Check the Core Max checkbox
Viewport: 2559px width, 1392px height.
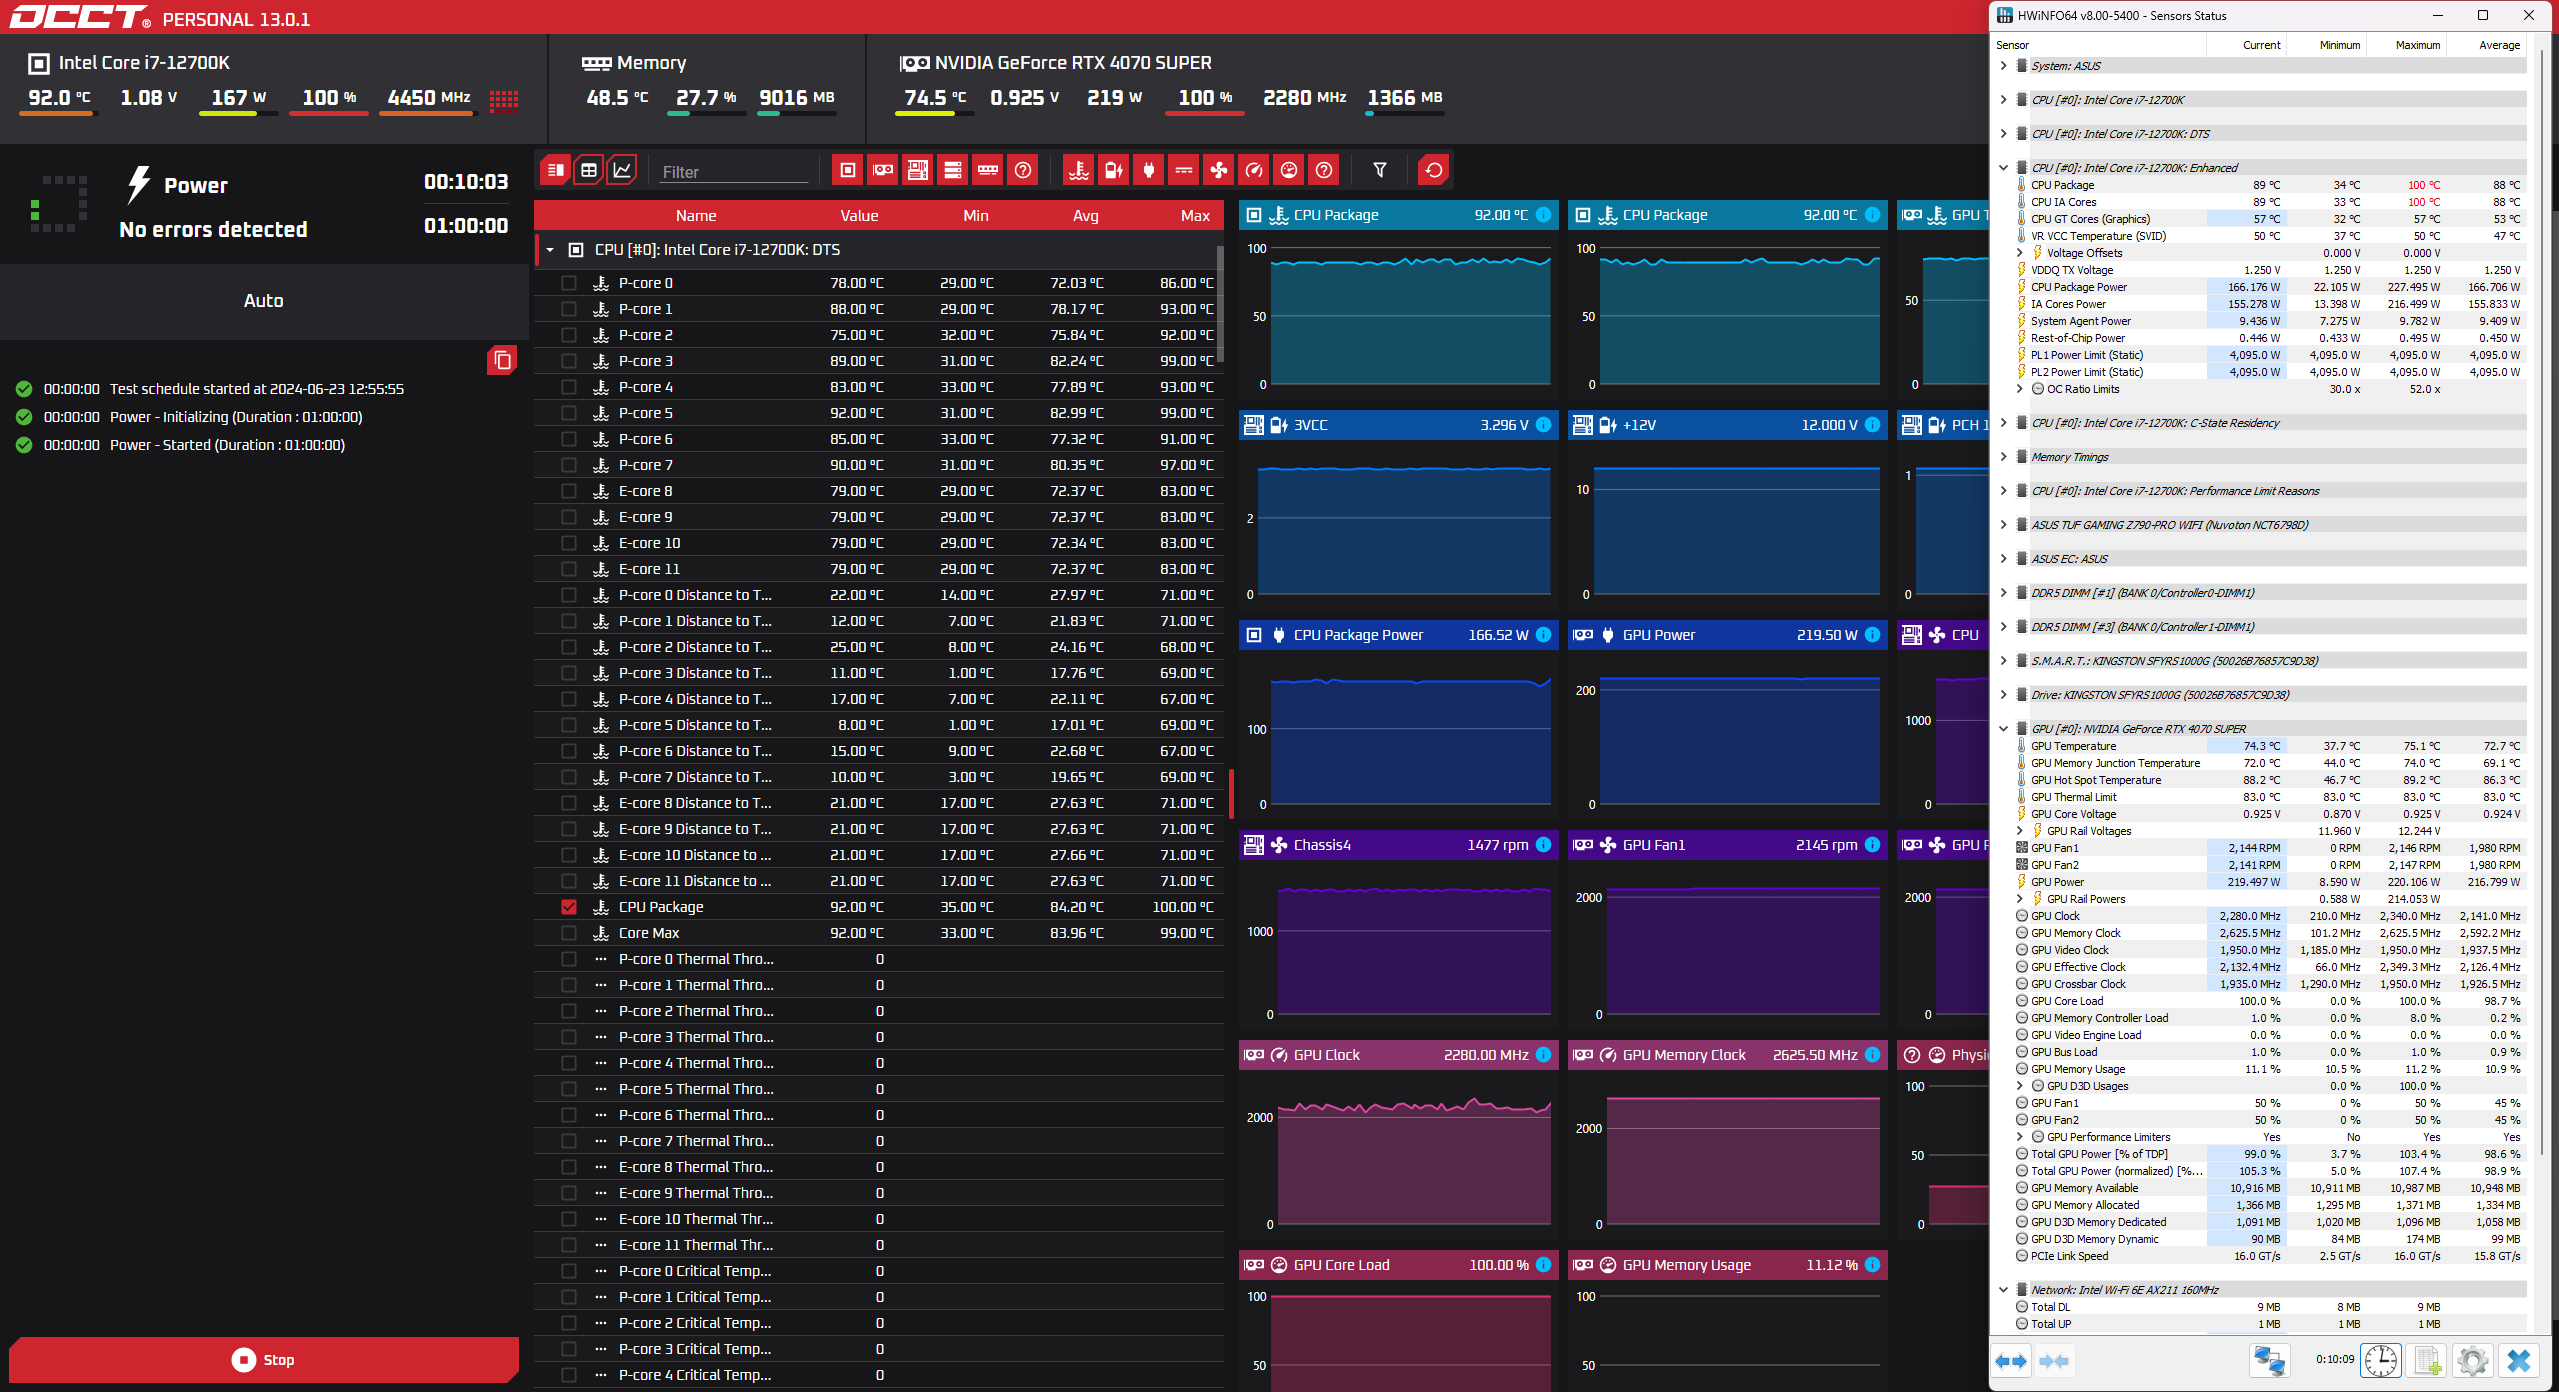(569, 933)
